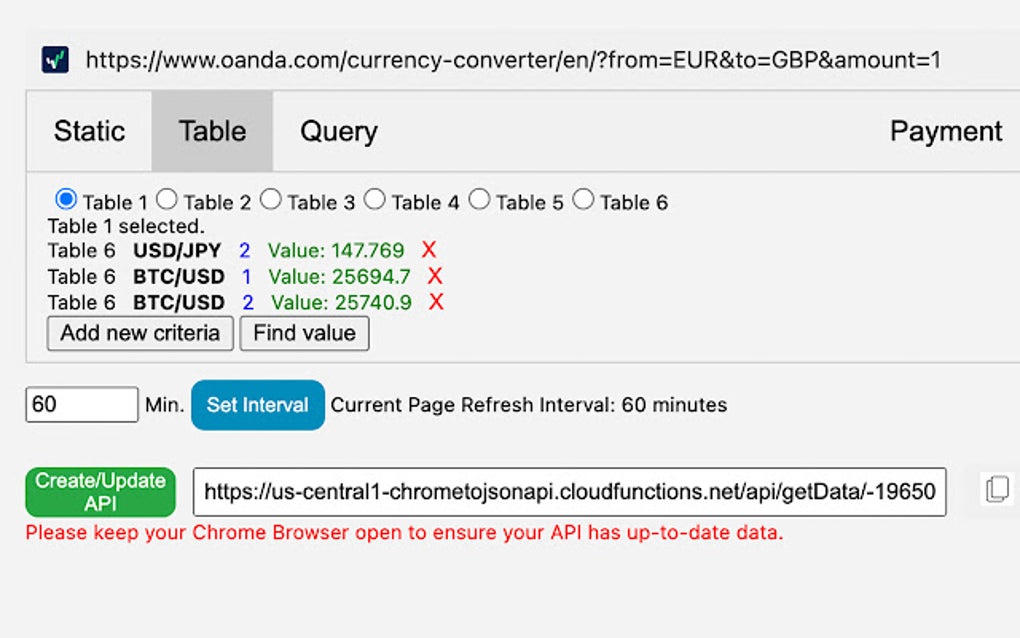Click the blue Set Interval button
This screenshot has width=1020, height=638.
pos(258,405)
